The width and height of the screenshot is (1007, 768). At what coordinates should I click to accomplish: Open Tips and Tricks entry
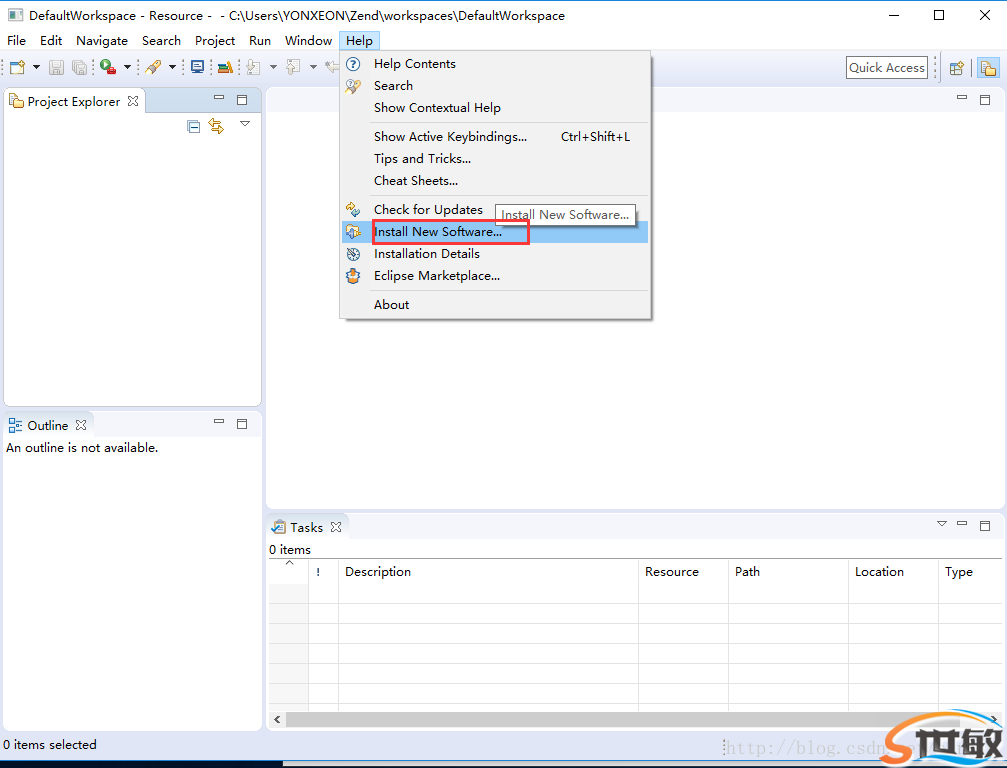[x=495, y=158]
